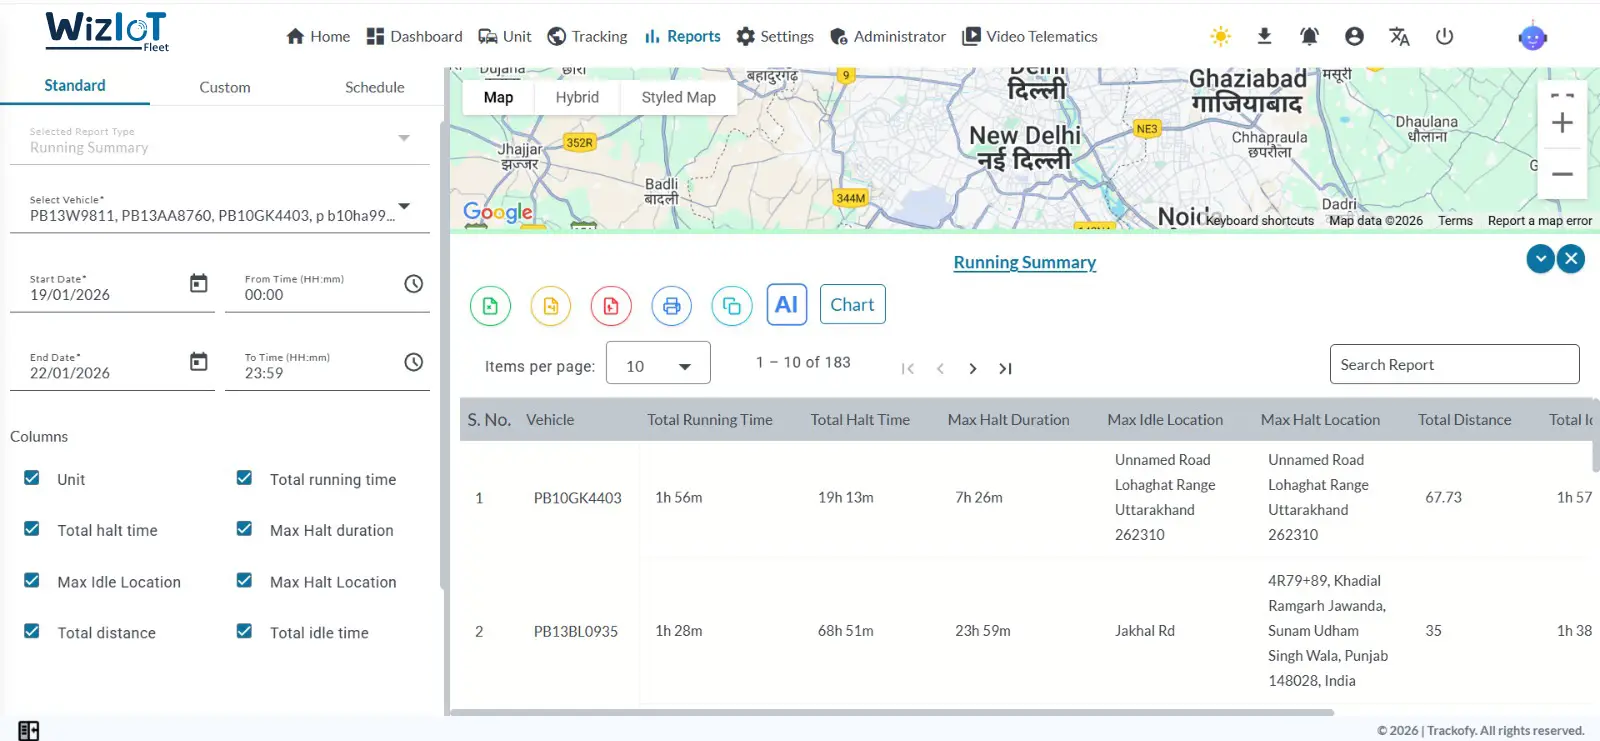Zoom in on the map
The height and width of the screenshot is (741, 1600).
click(1562, 123)
